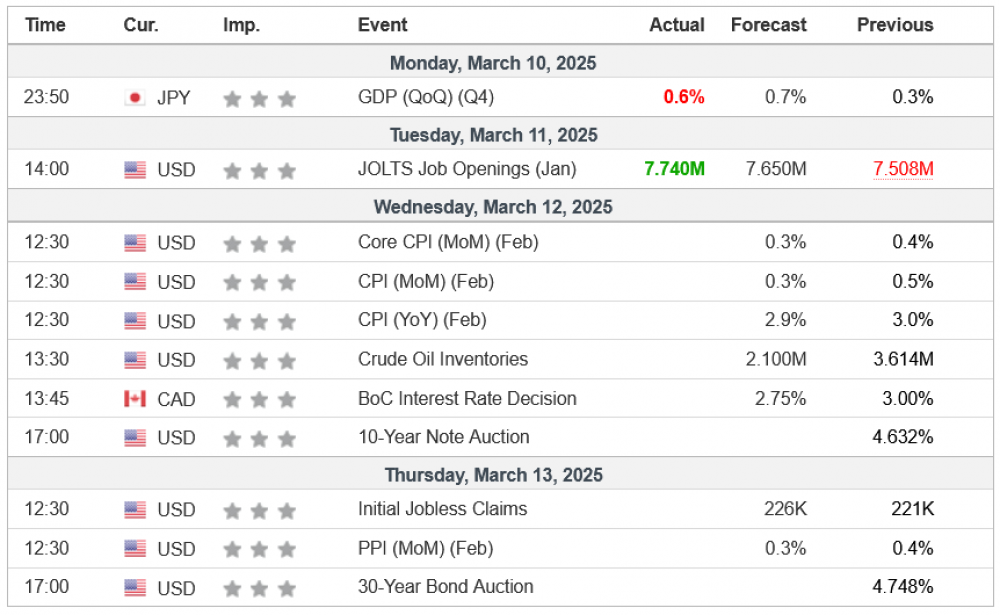
Task: Click the Japan flag icon beside JPY
Action: click(x=135, y=98)
